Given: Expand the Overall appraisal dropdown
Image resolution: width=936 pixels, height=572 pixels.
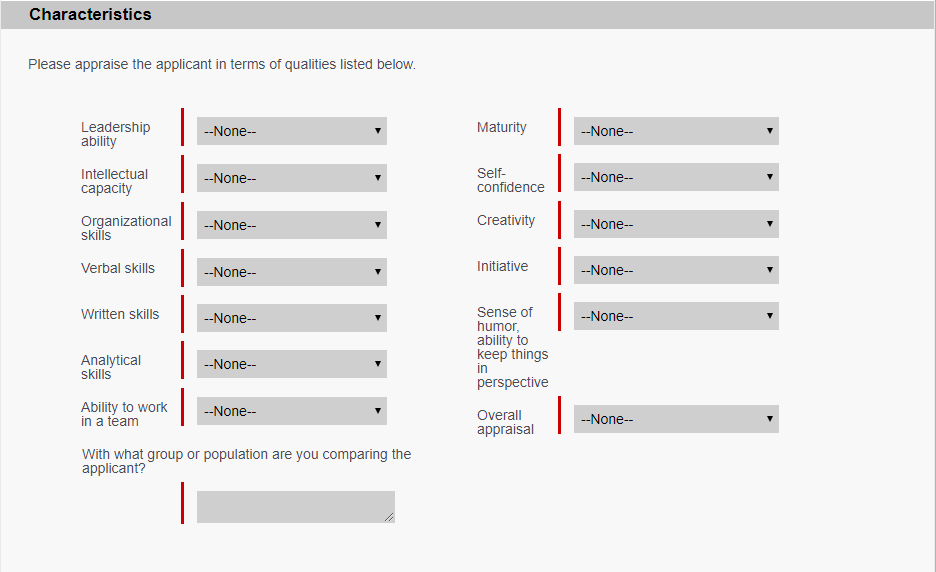Looking at the screenshot, I should click(x=676, y=419).
